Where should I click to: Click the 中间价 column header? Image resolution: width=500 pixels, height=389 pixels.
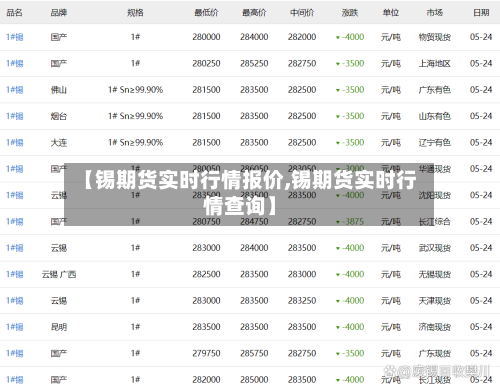coord(302,13)
